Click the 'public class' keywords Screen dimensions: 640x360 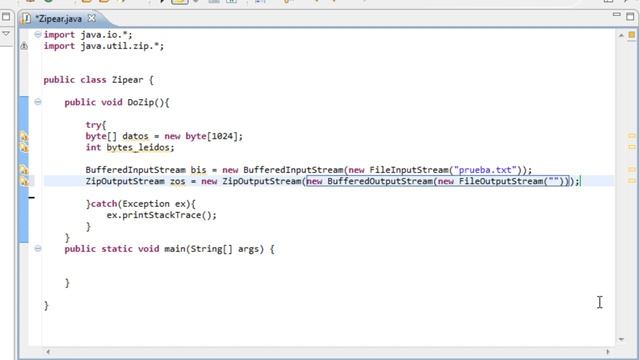(75, 80)
